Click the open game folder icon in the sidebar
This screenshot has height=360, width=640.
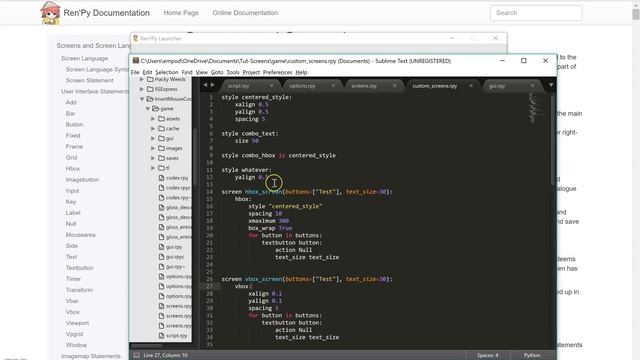155,109
